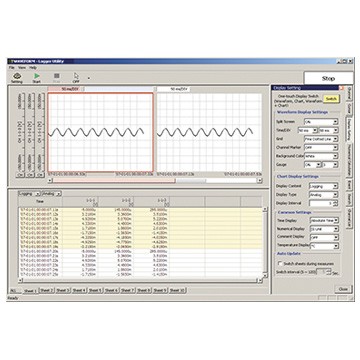Screen dimensions: 360x360
Task: Toggle the third channel On button under gauges
Action: coord(40,174)
